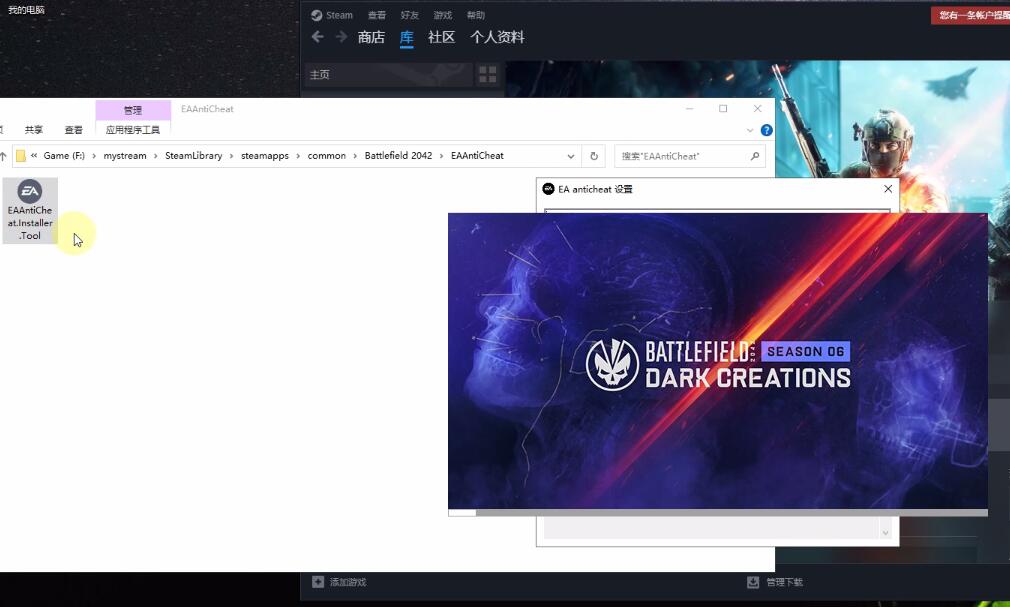This screenshot has height=607, width=1010.
Task: Close the EAAntiCheat Explorer window
Action: tap(758, 109)
